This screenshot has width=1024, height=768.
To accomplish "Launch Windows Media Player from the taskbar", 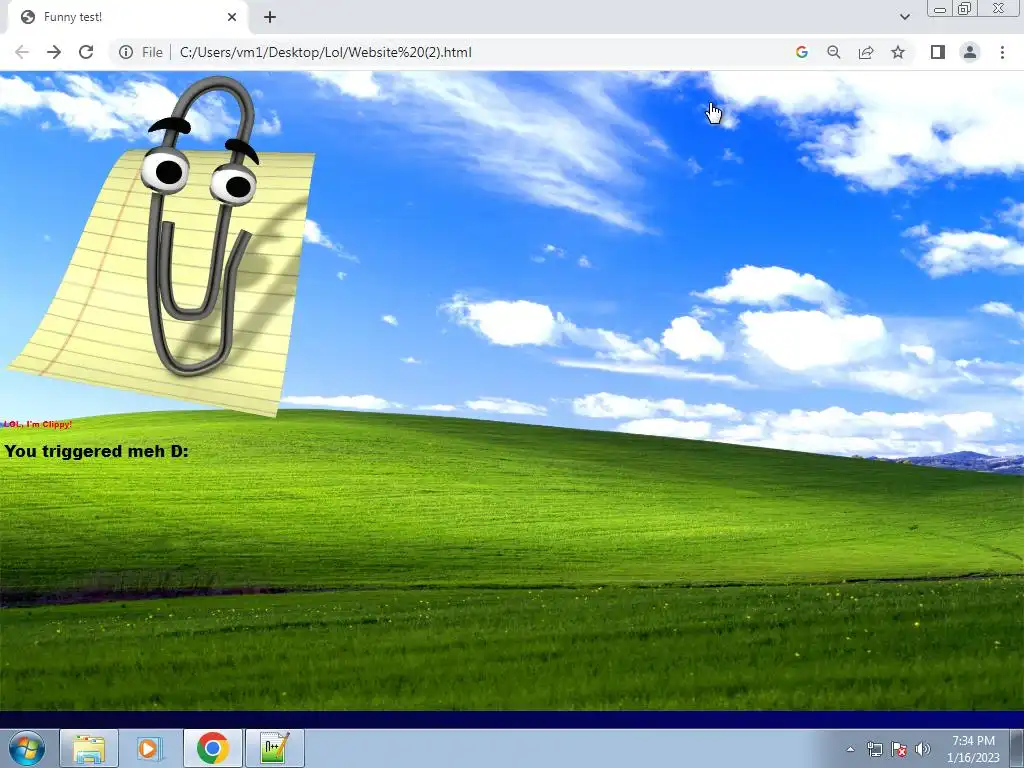I will (x=150, y=748).
